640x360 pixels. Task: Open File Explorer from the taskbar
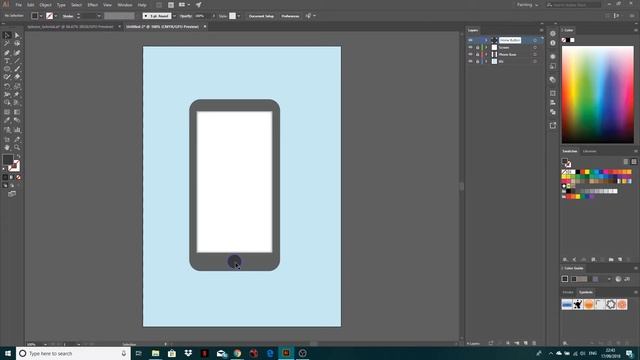[155, 353]
